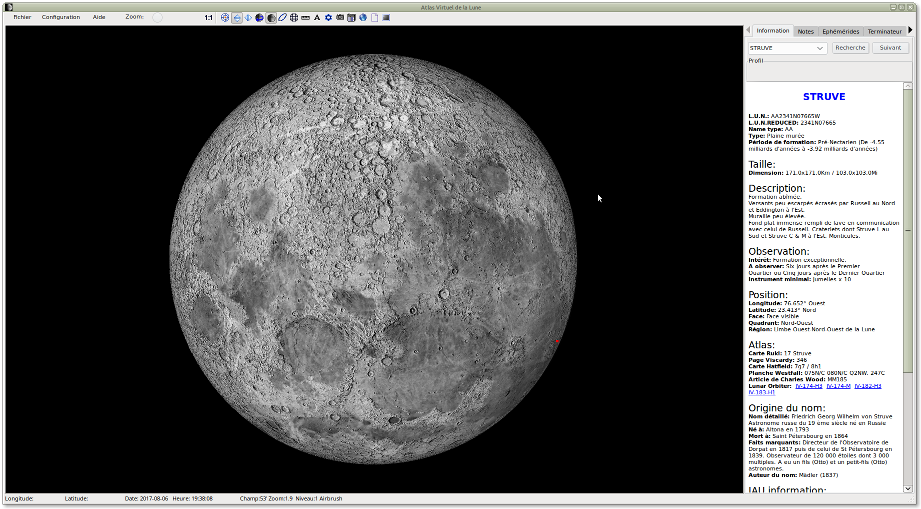Open Lunar Orbiter link IV-183-H1
This screenshot has height=509, width=921.
point(762,392)
